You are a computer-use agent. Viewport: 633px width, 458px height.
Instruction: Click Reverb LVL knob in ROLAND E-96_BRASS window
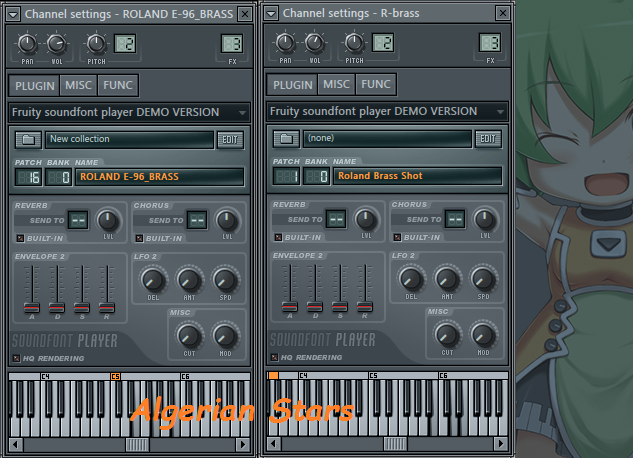pos(108,220)
